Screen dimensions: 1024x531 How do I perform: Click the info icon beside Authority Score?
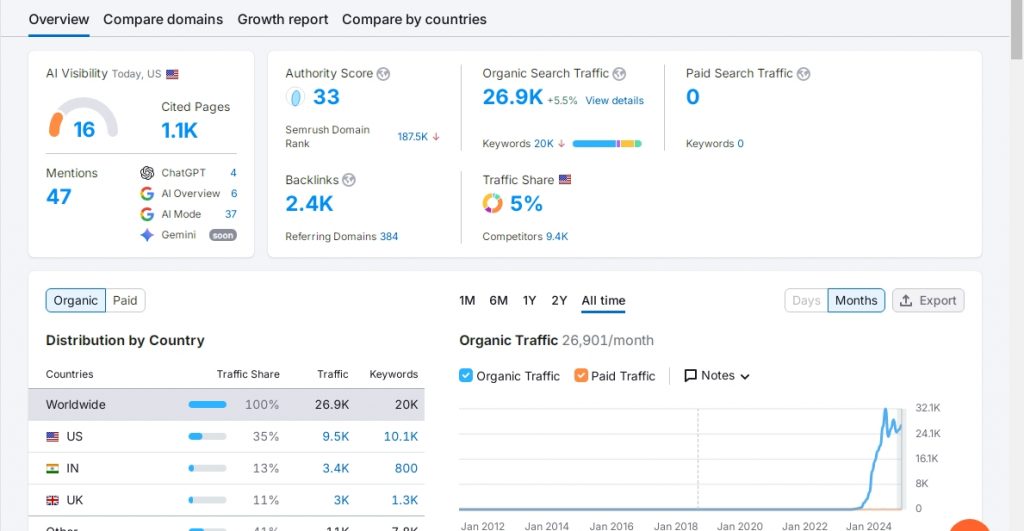tap(383, 74)
